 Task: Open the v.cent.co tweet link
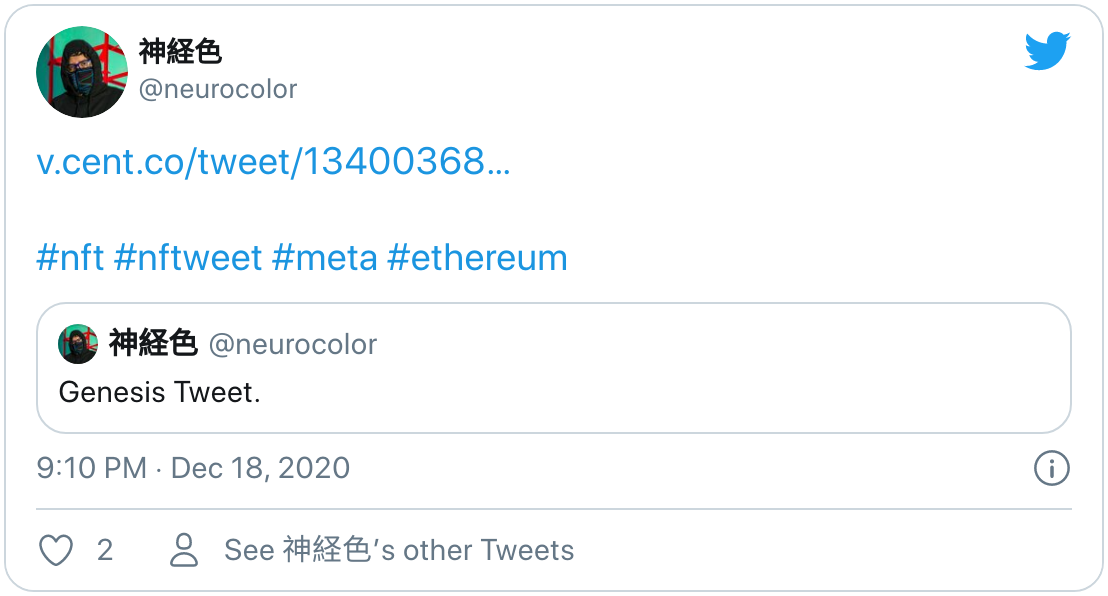pyautogui.click(x=273, y=161)
